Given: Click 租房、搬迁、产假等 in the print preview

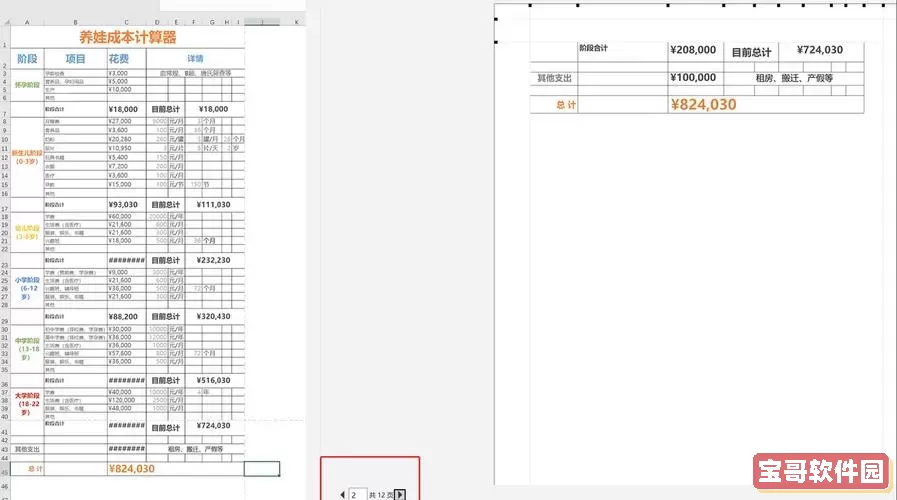Looking at the screenshot, I should click(x=793, y=78).
